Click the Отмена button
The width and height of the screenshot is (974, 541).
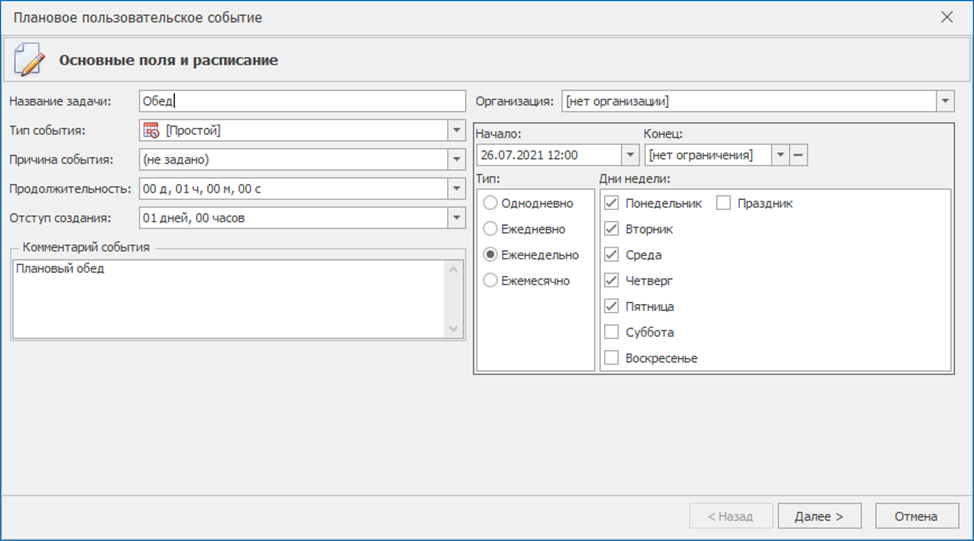pos(916,516)
